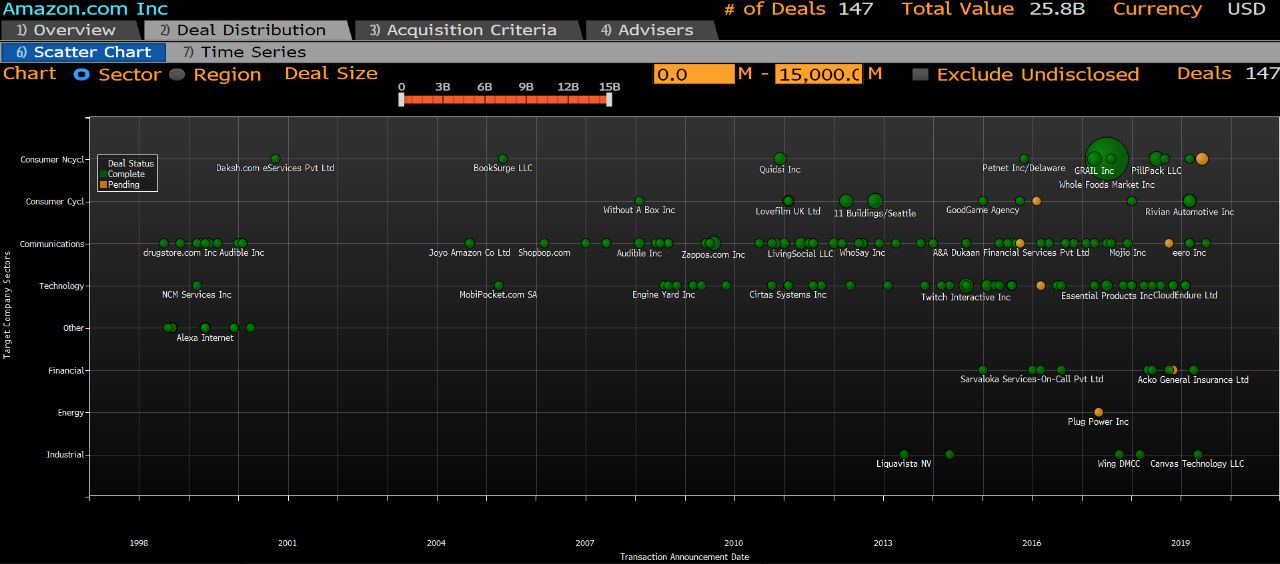Click the Cirtas Systems Inc label
This screenshot has width=1280, height=564.
tap(788, 295)
